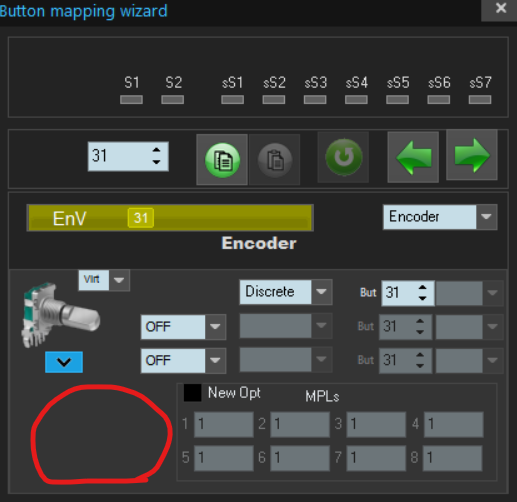Click MPL field number 6
The width and height of the screenshot is (517, 502).
pos(300,458)
